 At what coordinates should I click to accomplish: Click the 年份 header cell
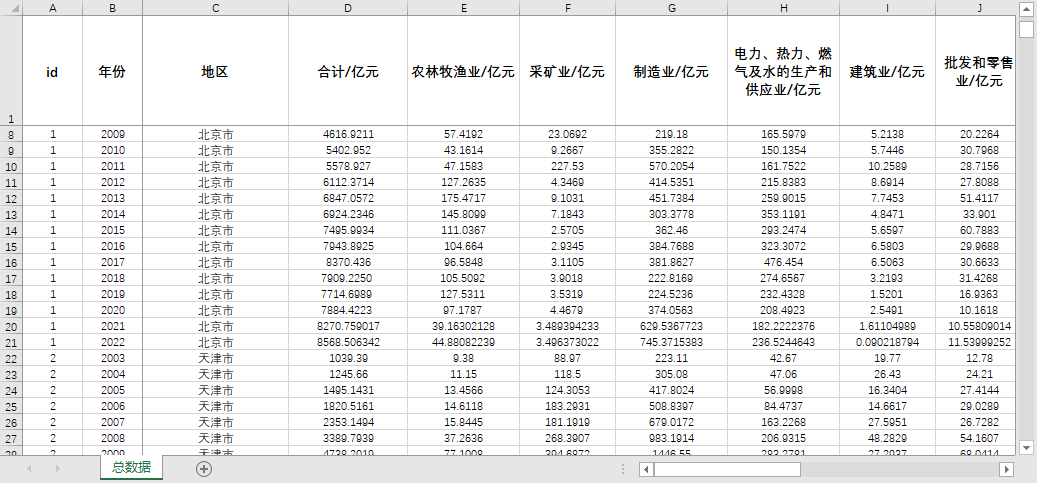[x=112, y=71]
